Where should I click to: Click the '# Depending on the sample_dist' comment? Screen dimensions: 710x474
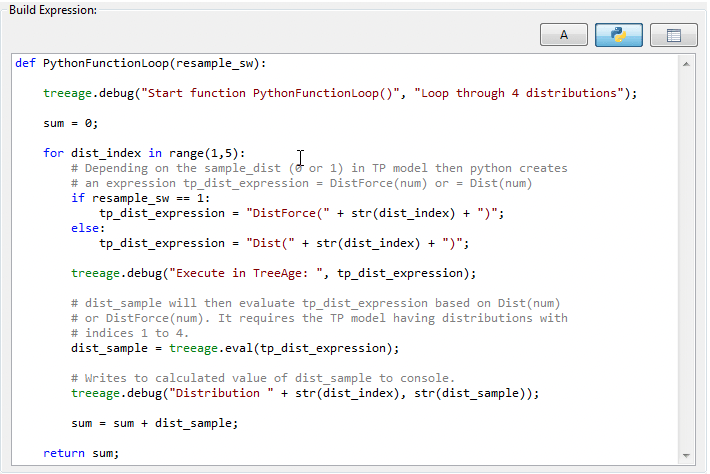pyautogui.click(x=319, y=168)
